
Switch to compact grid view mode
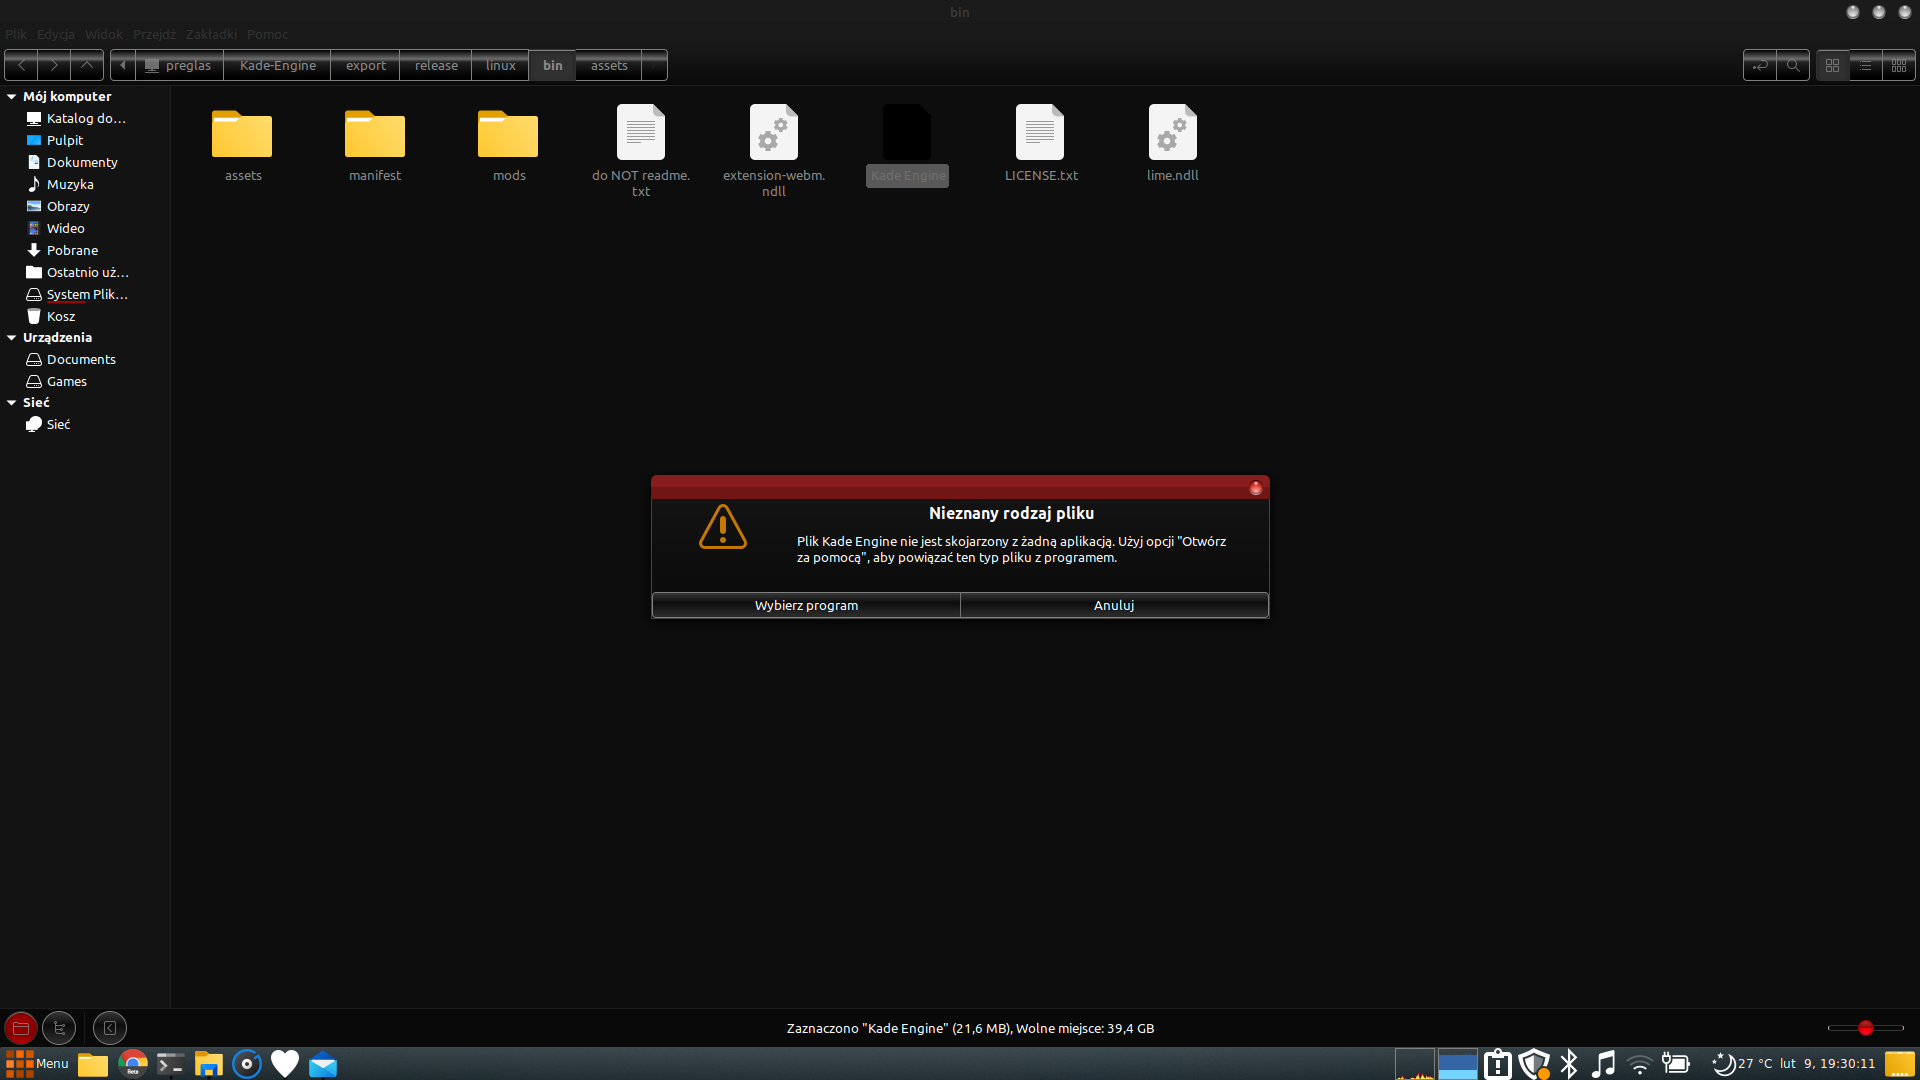(1899, 65)
